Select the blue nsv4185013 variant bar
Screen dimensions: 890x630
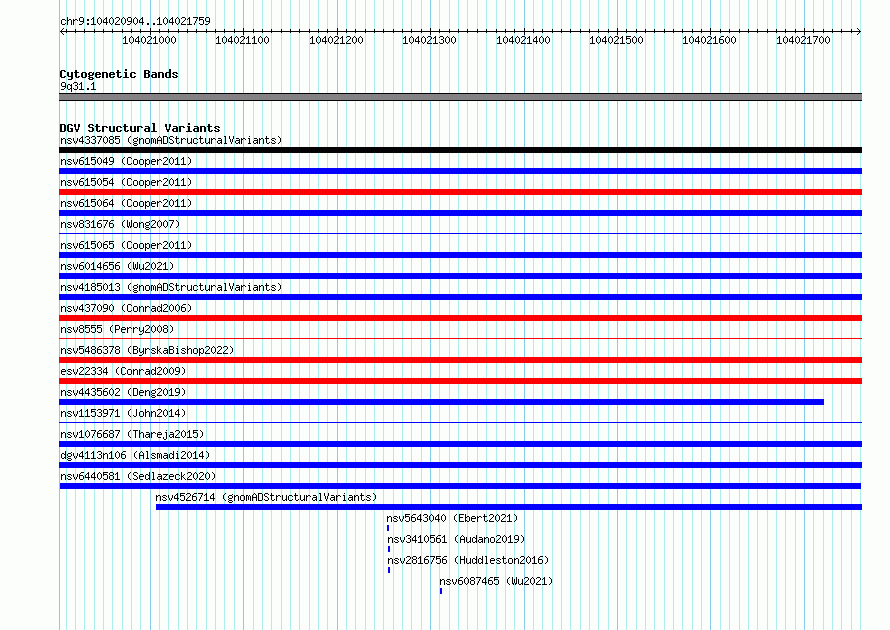460,297
